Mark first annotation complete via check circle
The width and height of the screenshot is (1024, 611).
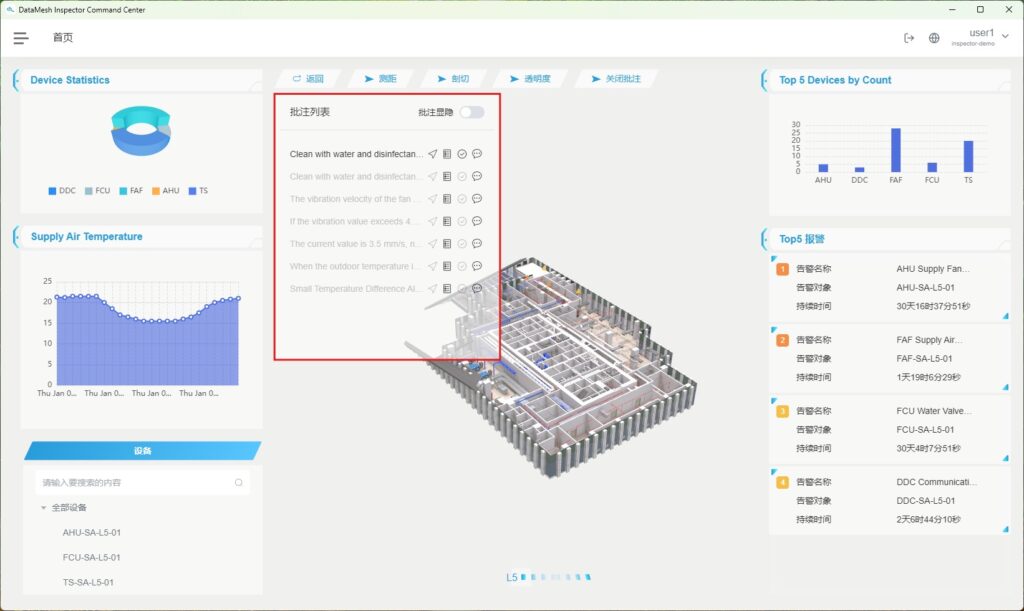462,154
